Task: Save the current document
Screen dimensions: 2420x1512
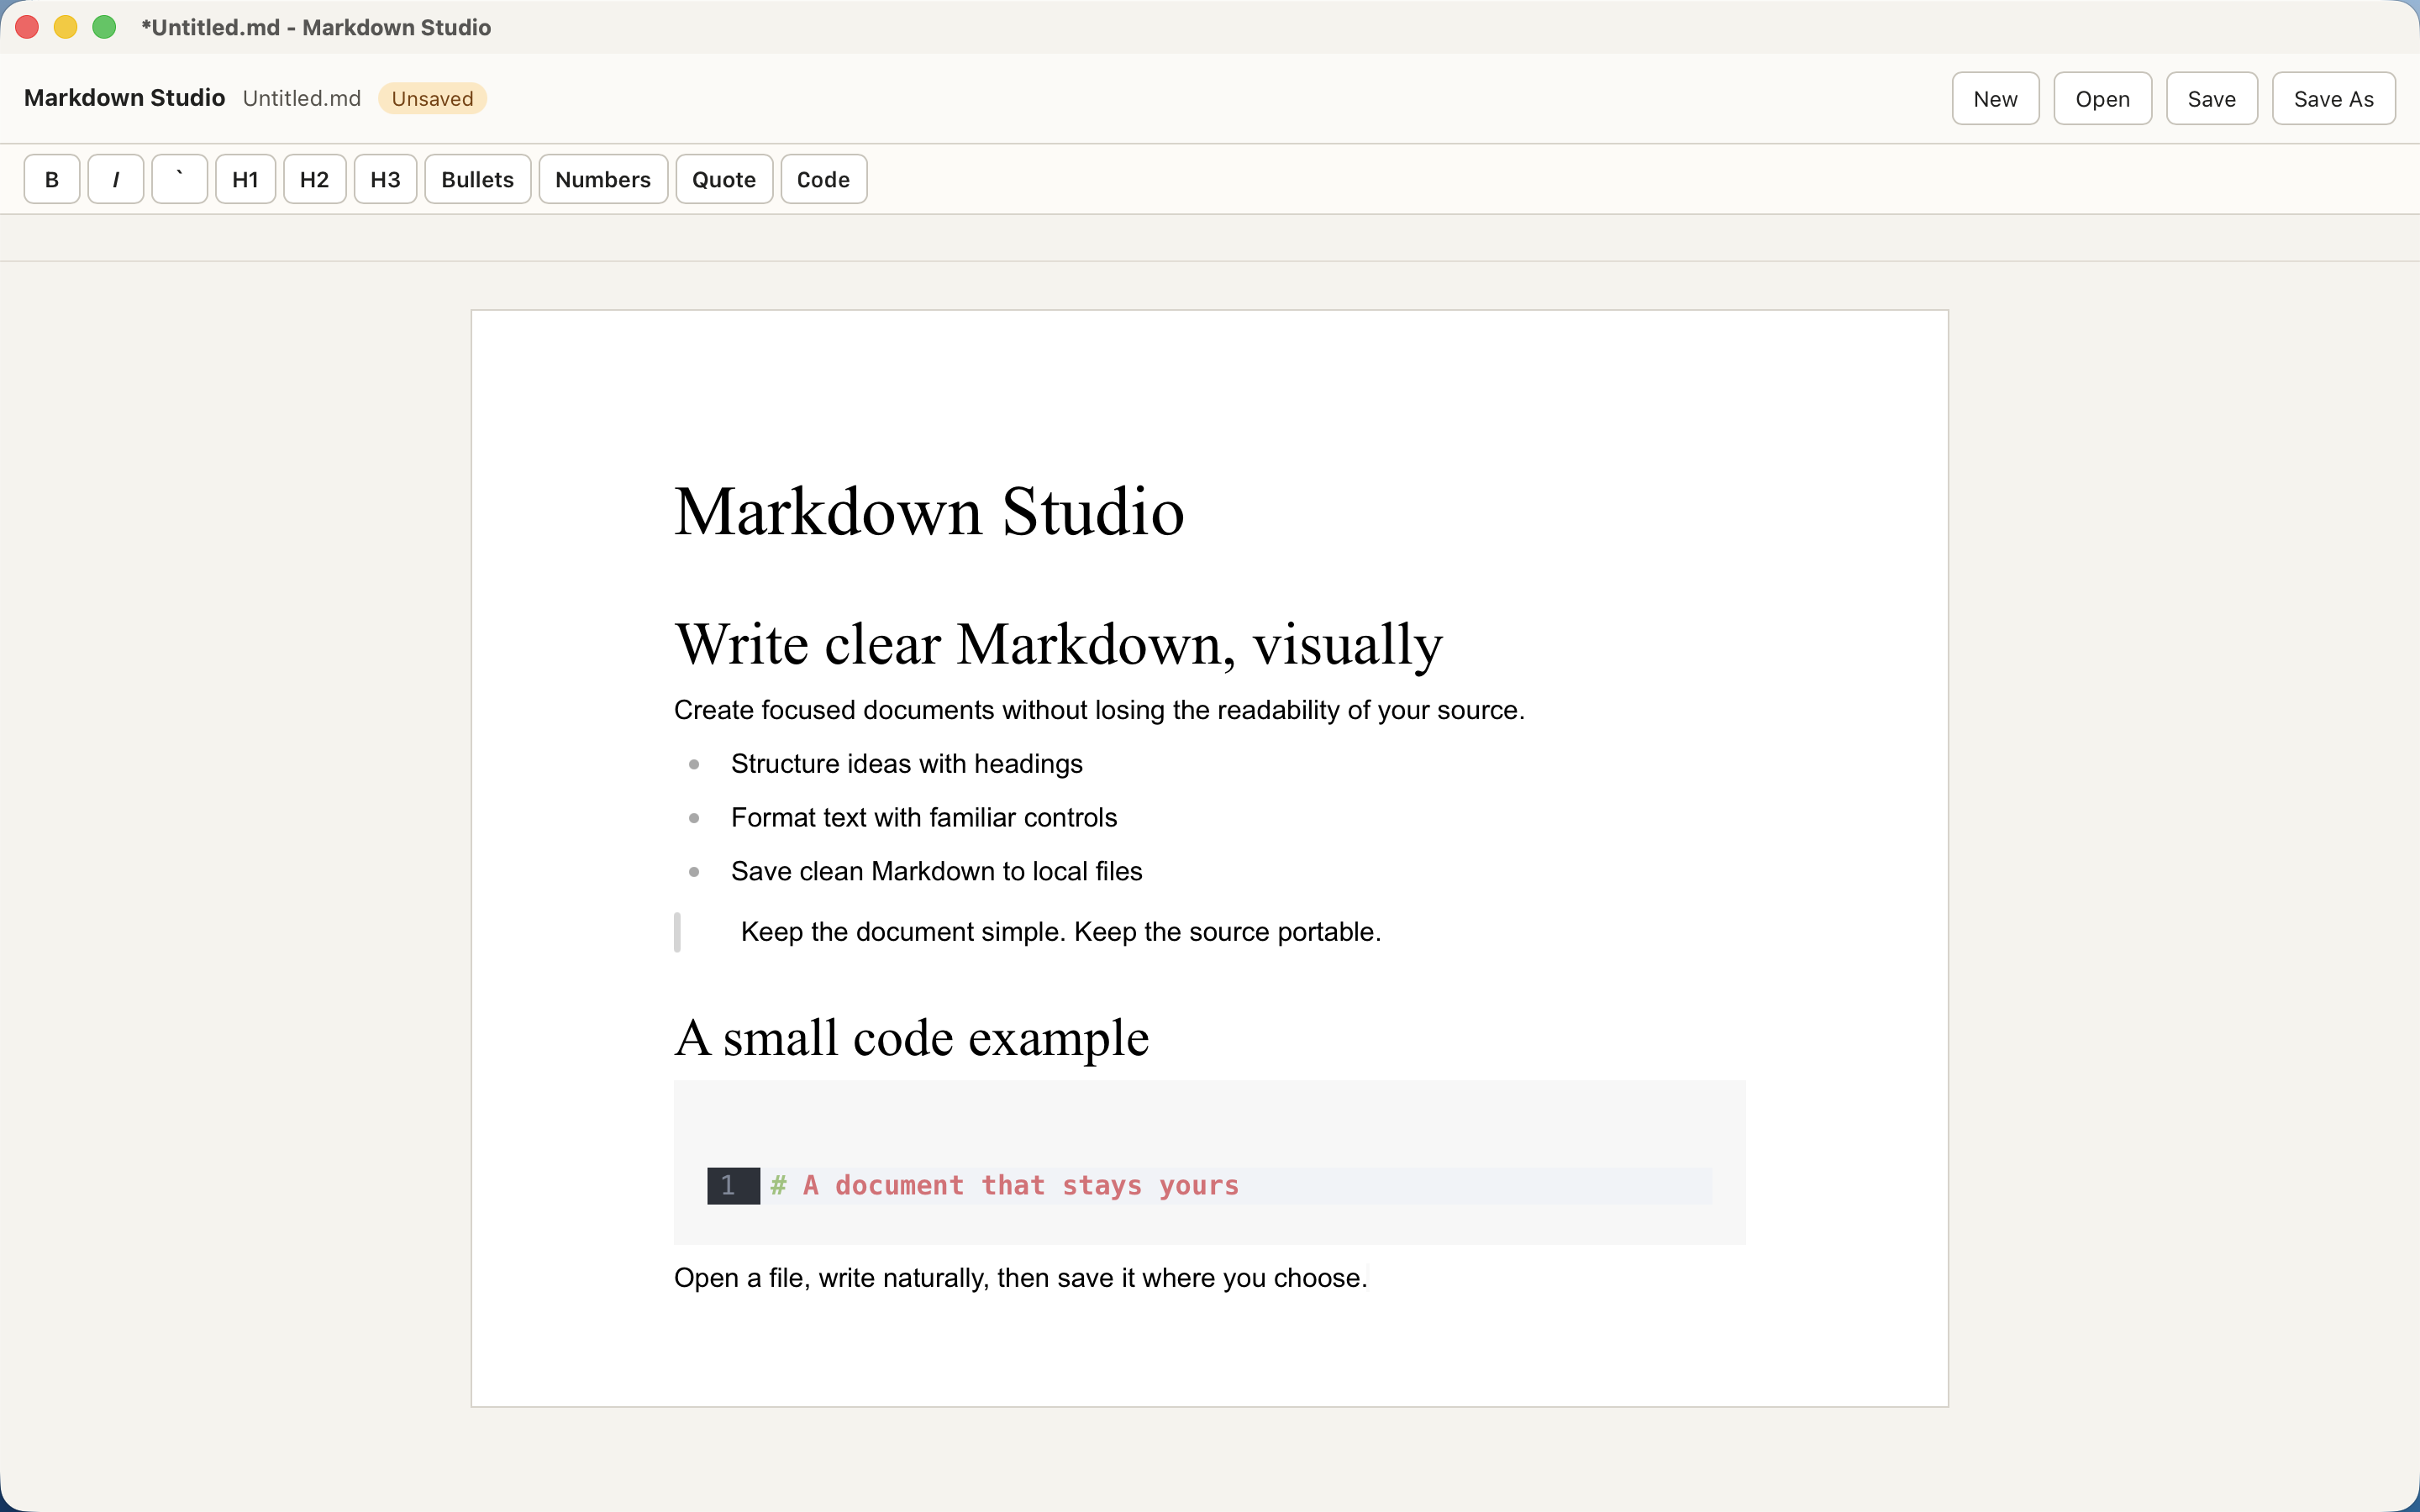Action: [2211, 98]
